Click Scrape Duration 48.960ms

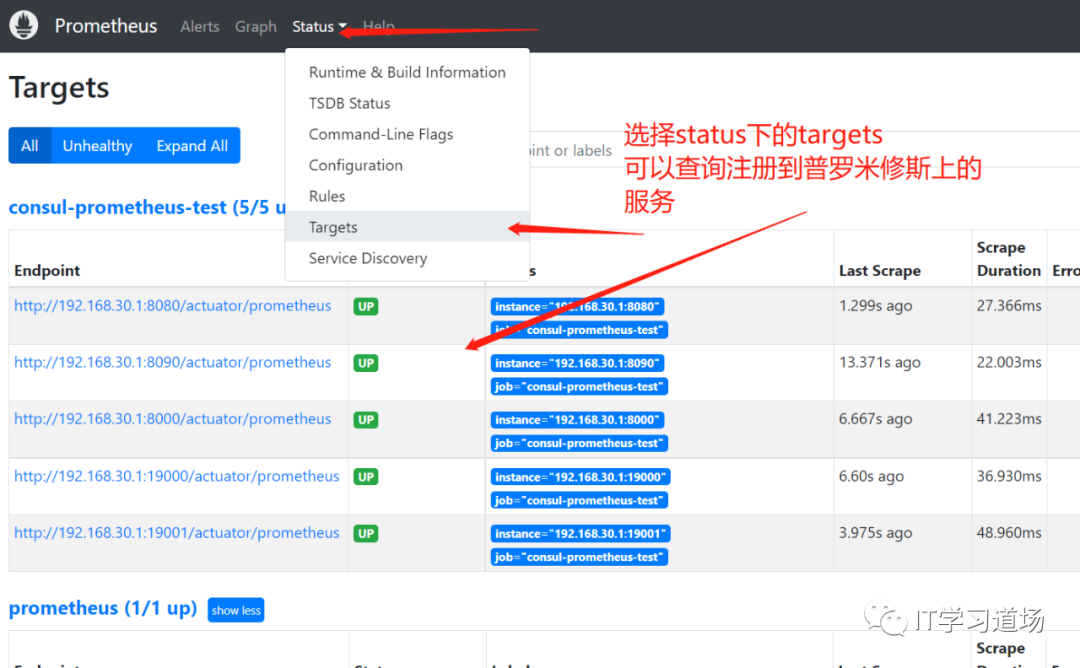1009,532
